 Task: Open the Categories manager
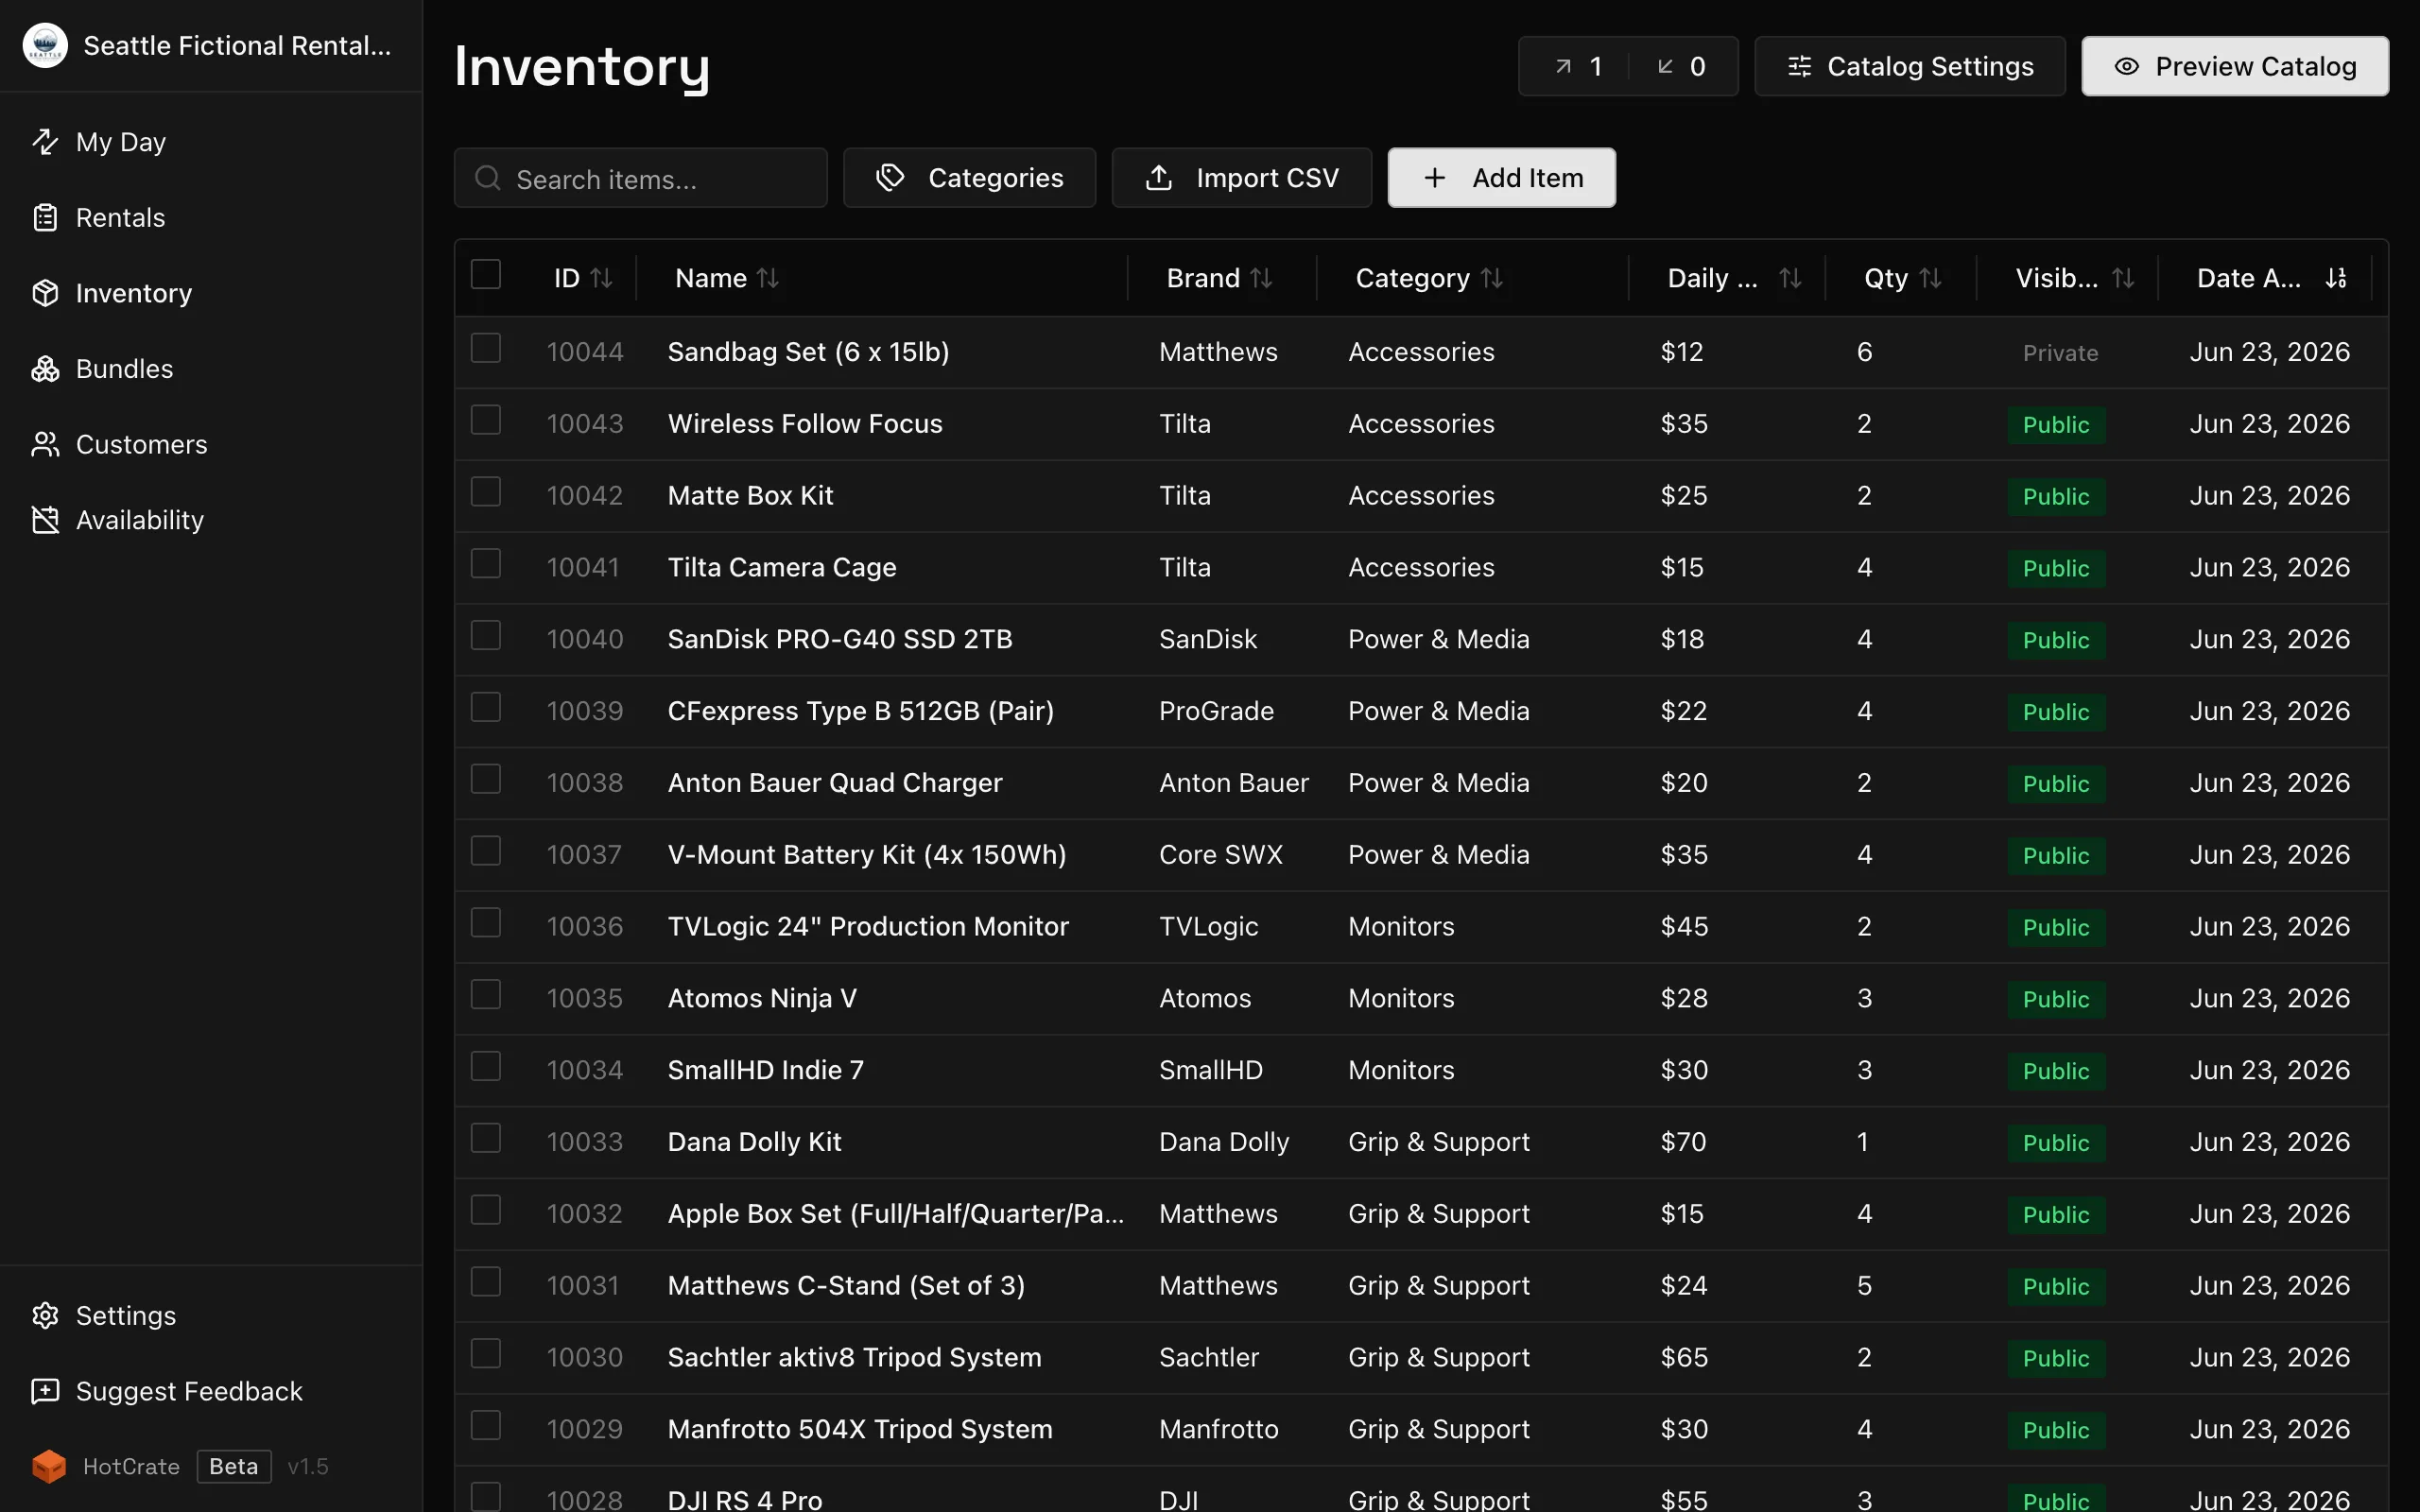click(x=969, y=178)
